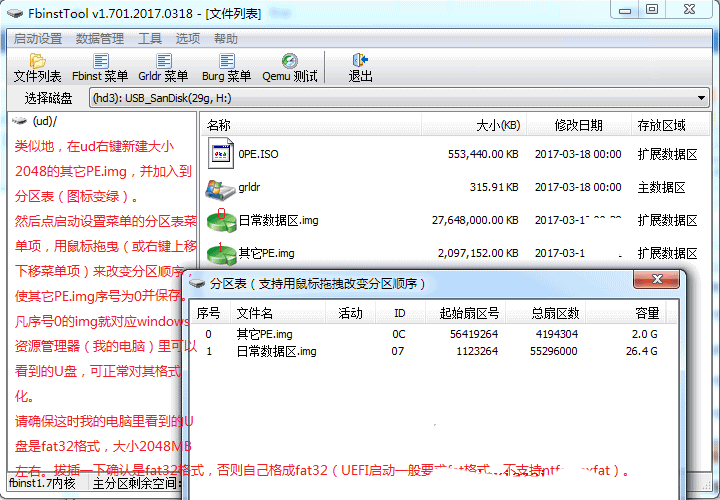Select 日常数据区.img row in 分区表
This screenshot has height=500, width=720.
(x=432, y=351)
